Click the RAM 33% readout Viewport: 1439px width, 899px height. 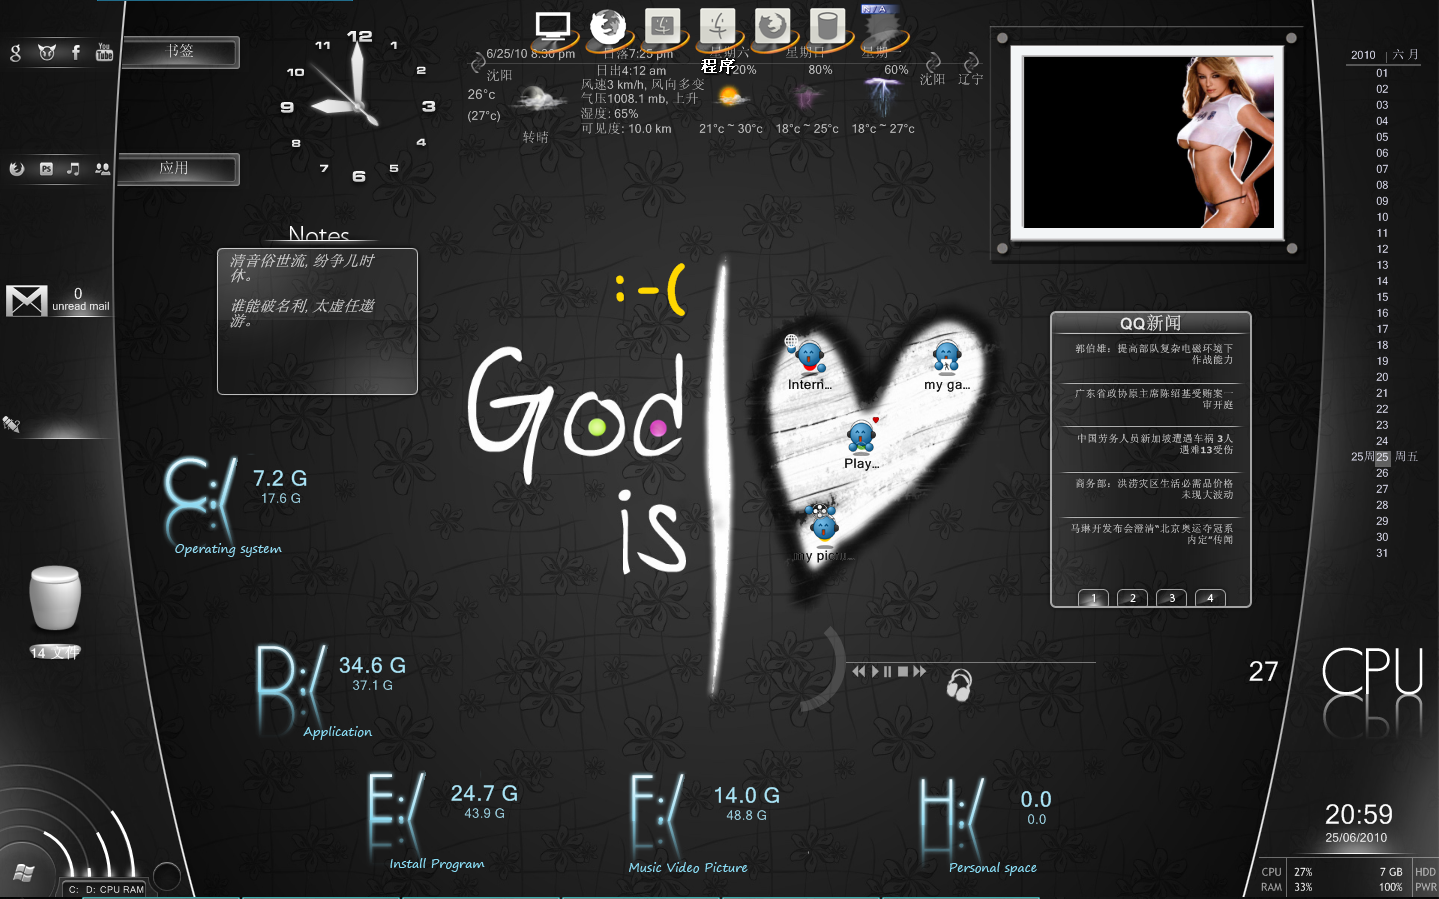(1303, 887)
